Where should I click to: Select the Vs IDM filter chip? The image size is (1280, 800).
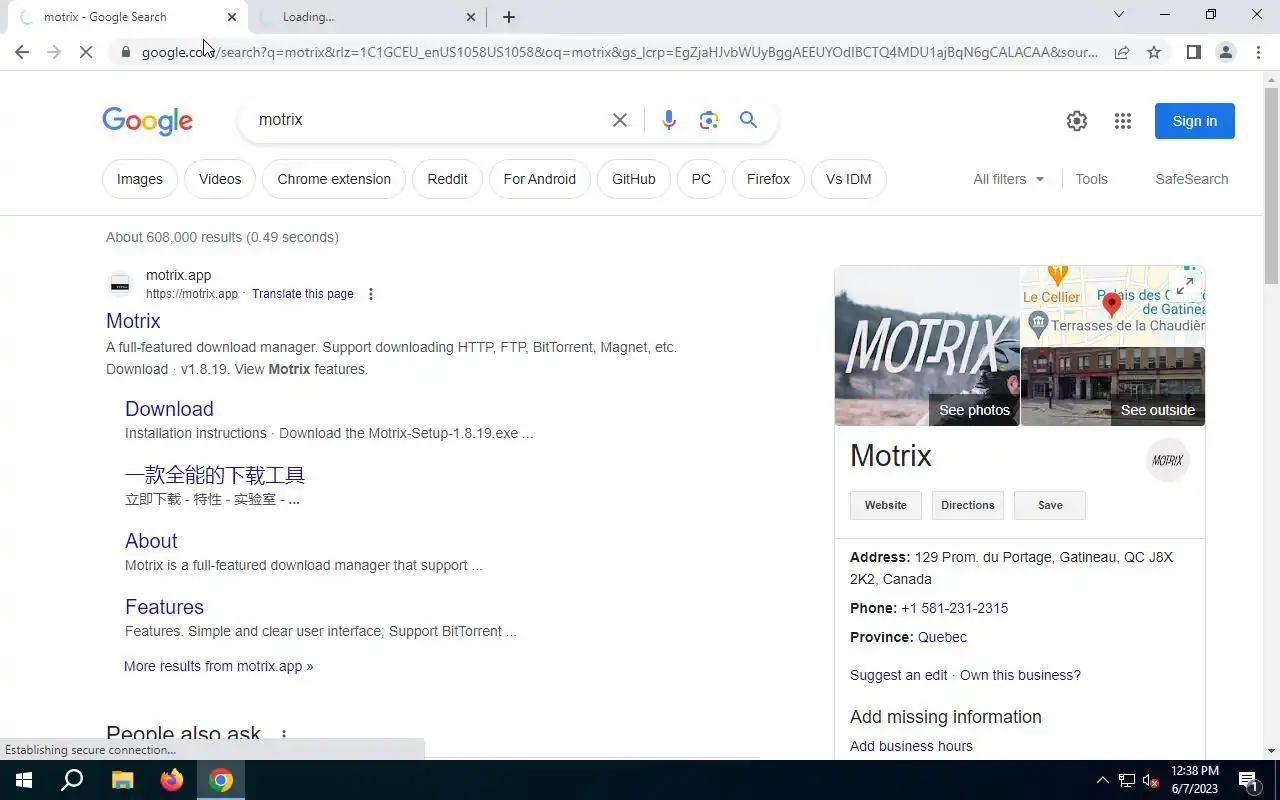[x=848, y=179]
